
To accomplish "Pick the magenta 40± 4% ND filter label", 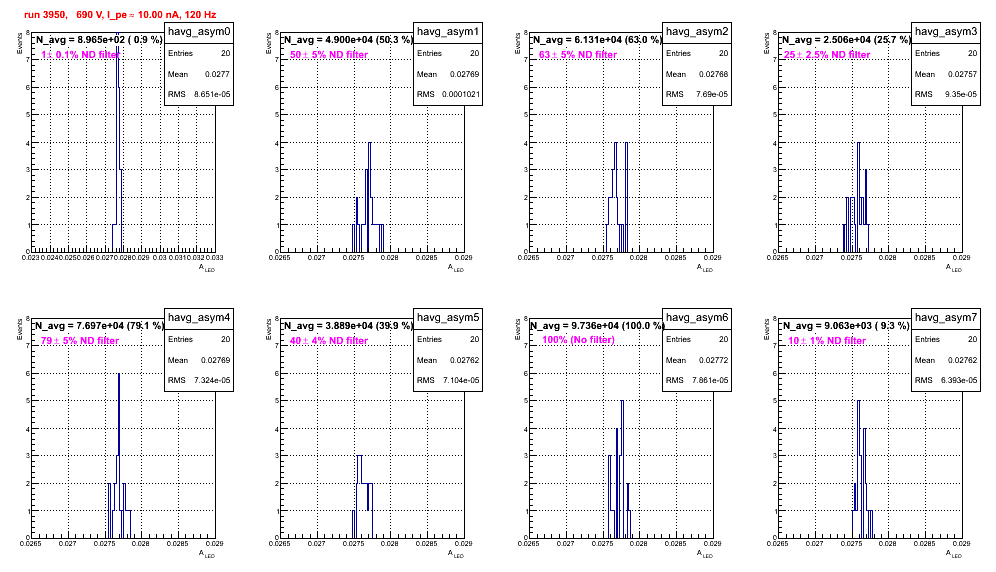I will coord(329,341).
